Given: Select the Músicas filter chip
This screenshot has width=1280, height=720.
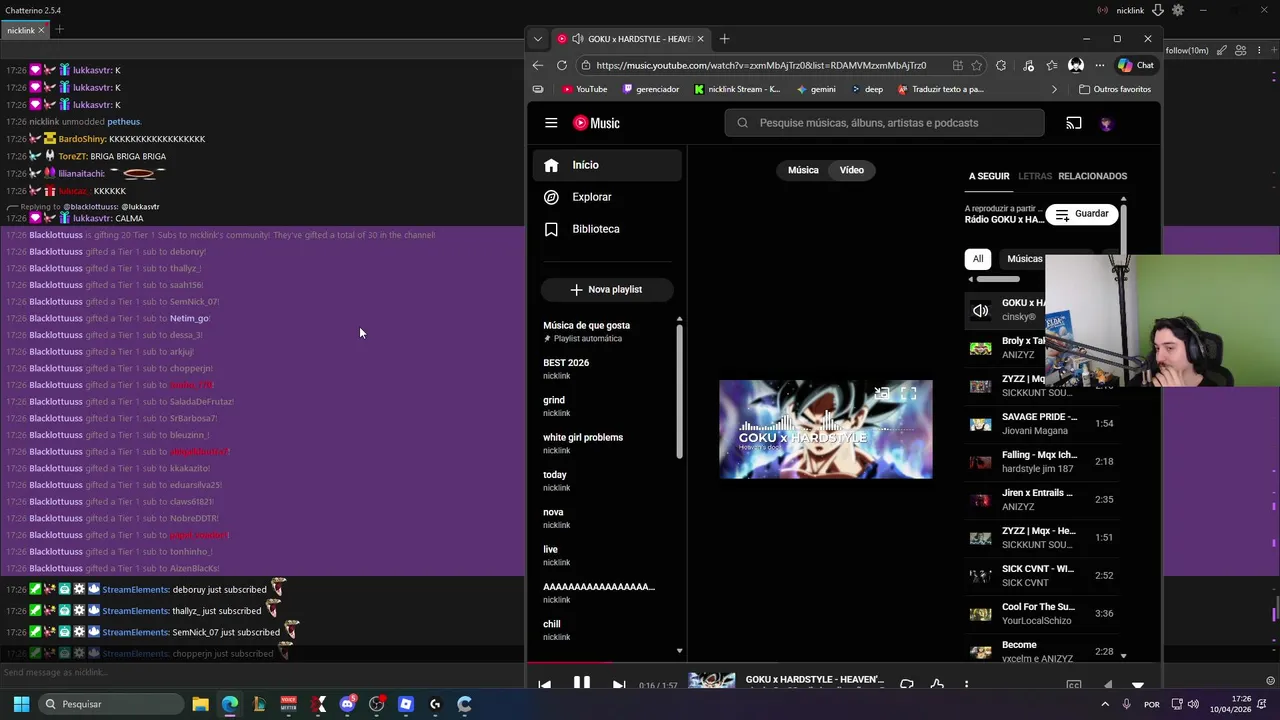Looking at the screenshot, I should pos(1024,259).
